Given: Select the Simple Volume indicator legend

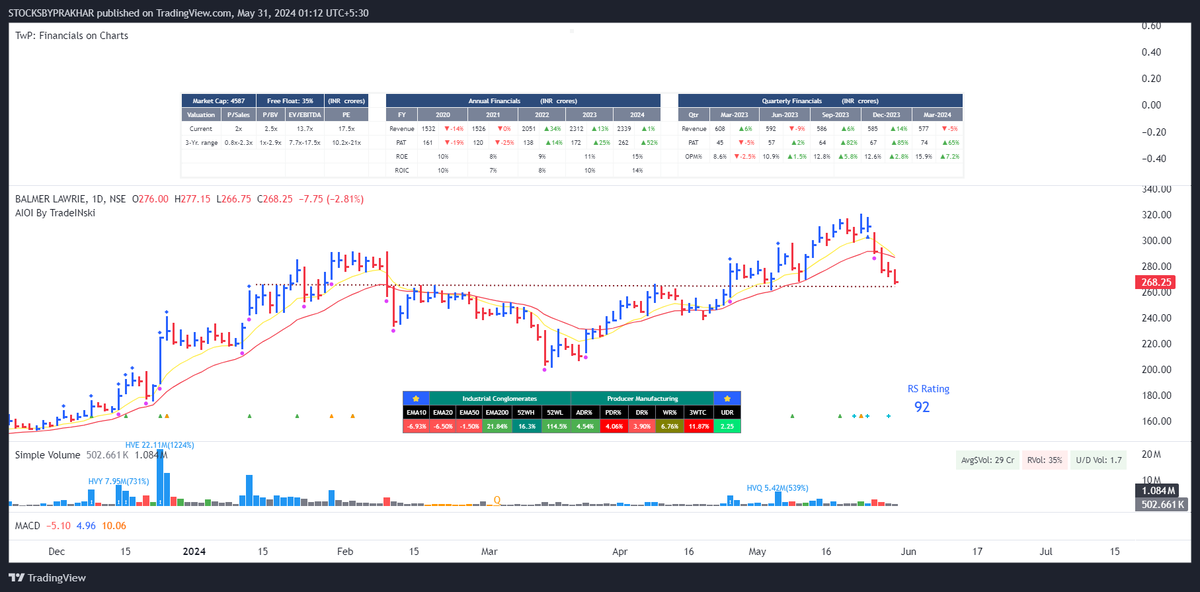Looking at the screenshot, I should point(46,455).
